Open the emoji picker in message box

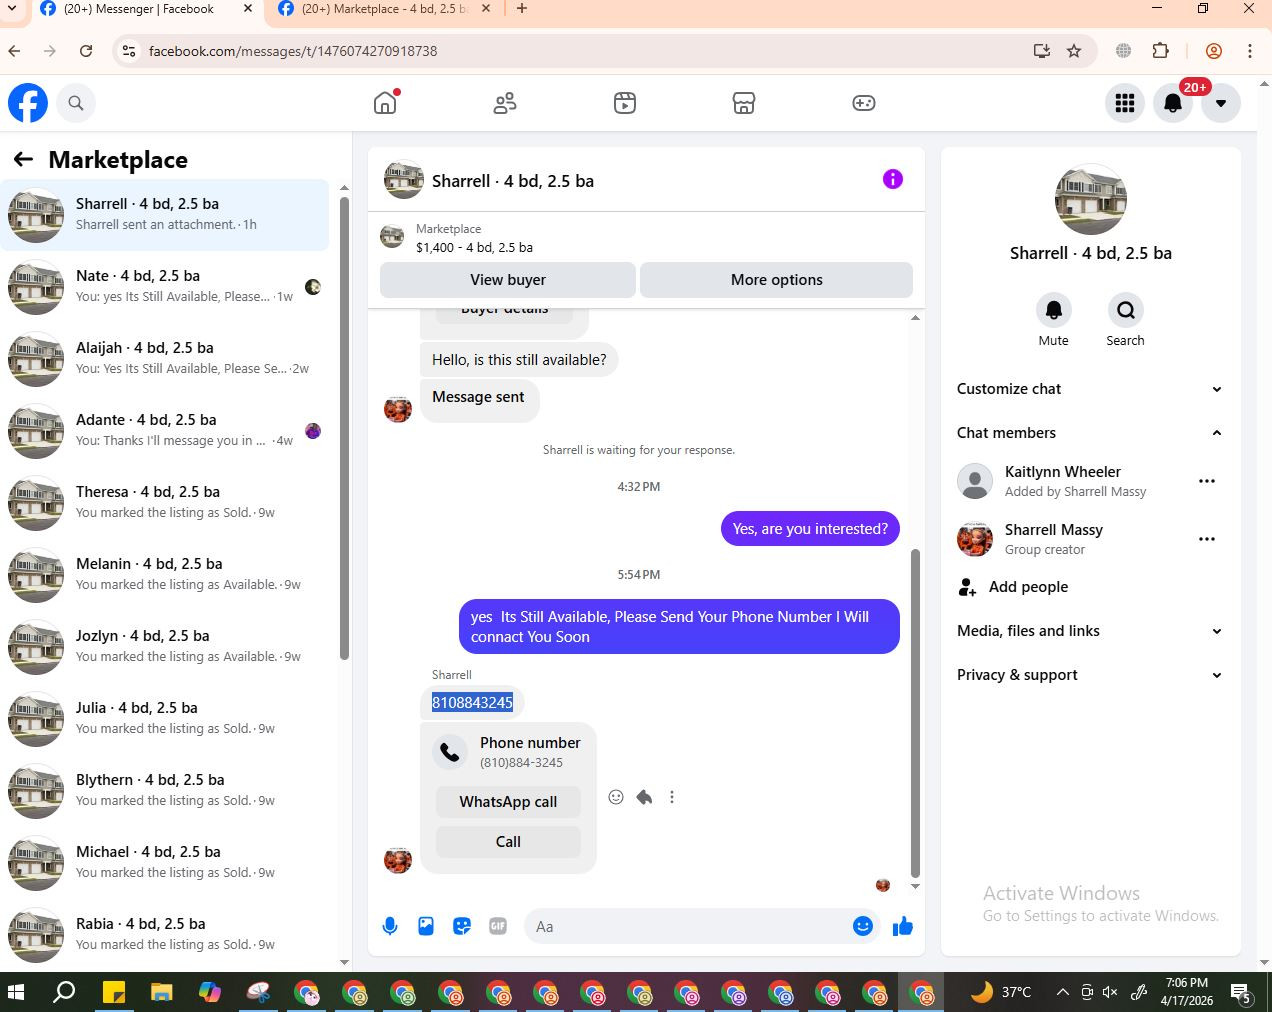click(863, 926)
